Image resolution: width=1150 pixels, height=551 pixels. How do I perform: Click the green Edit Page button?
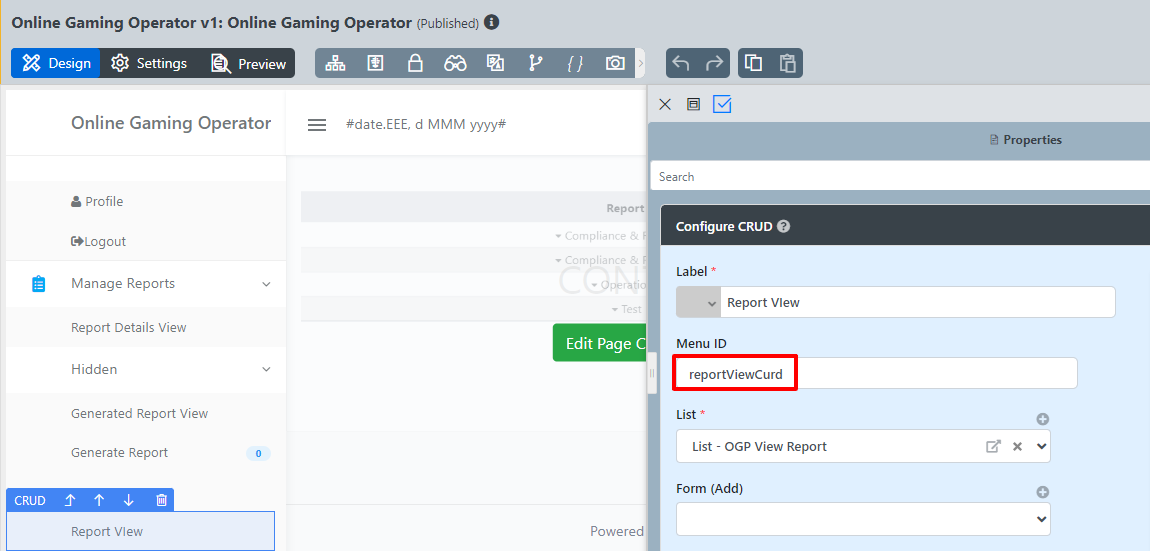tap(599, 343)
